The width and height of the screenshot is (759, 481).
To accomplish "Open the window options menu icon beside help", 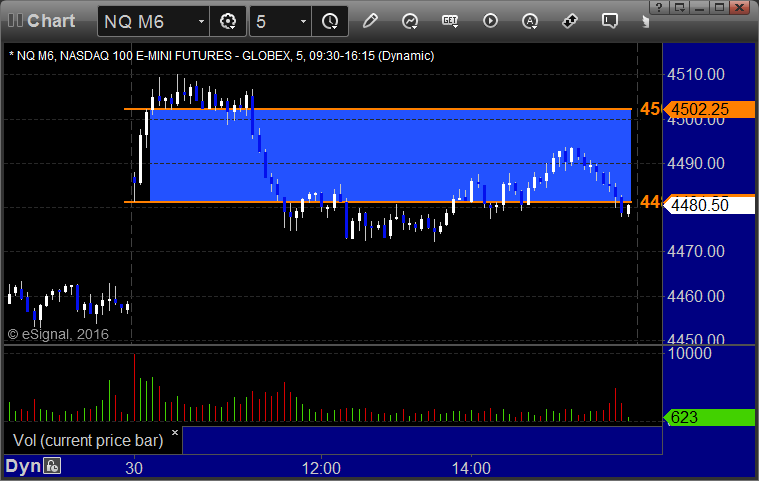I will tap(680, 7).
